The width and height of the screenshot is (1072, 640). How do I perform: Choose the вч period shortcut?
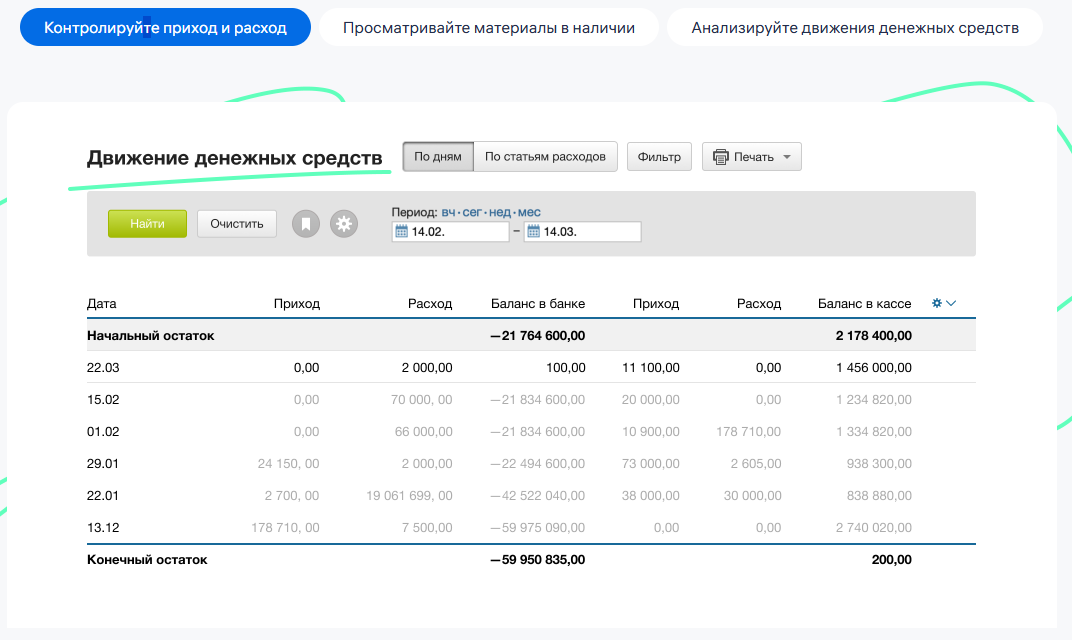pyautogui.click(x=448, y=212)
